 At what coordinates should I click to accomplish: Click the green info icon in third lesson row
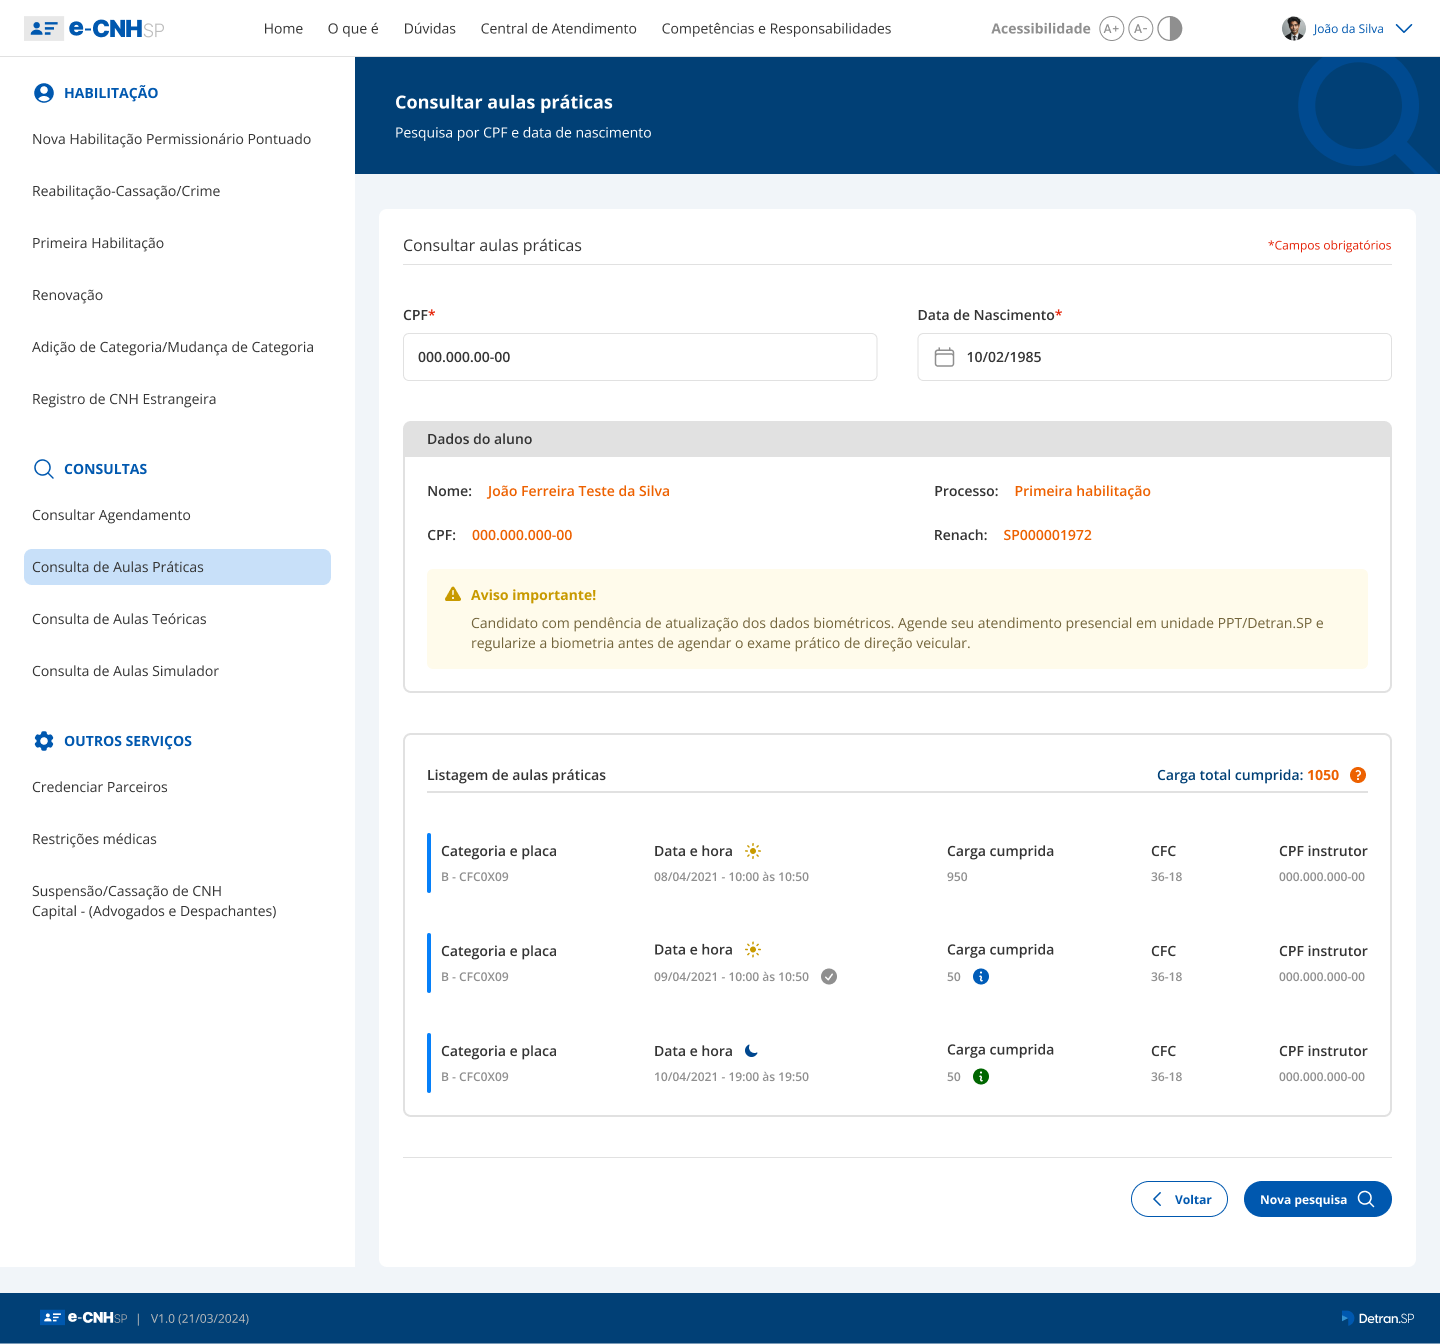[981, 1077]
